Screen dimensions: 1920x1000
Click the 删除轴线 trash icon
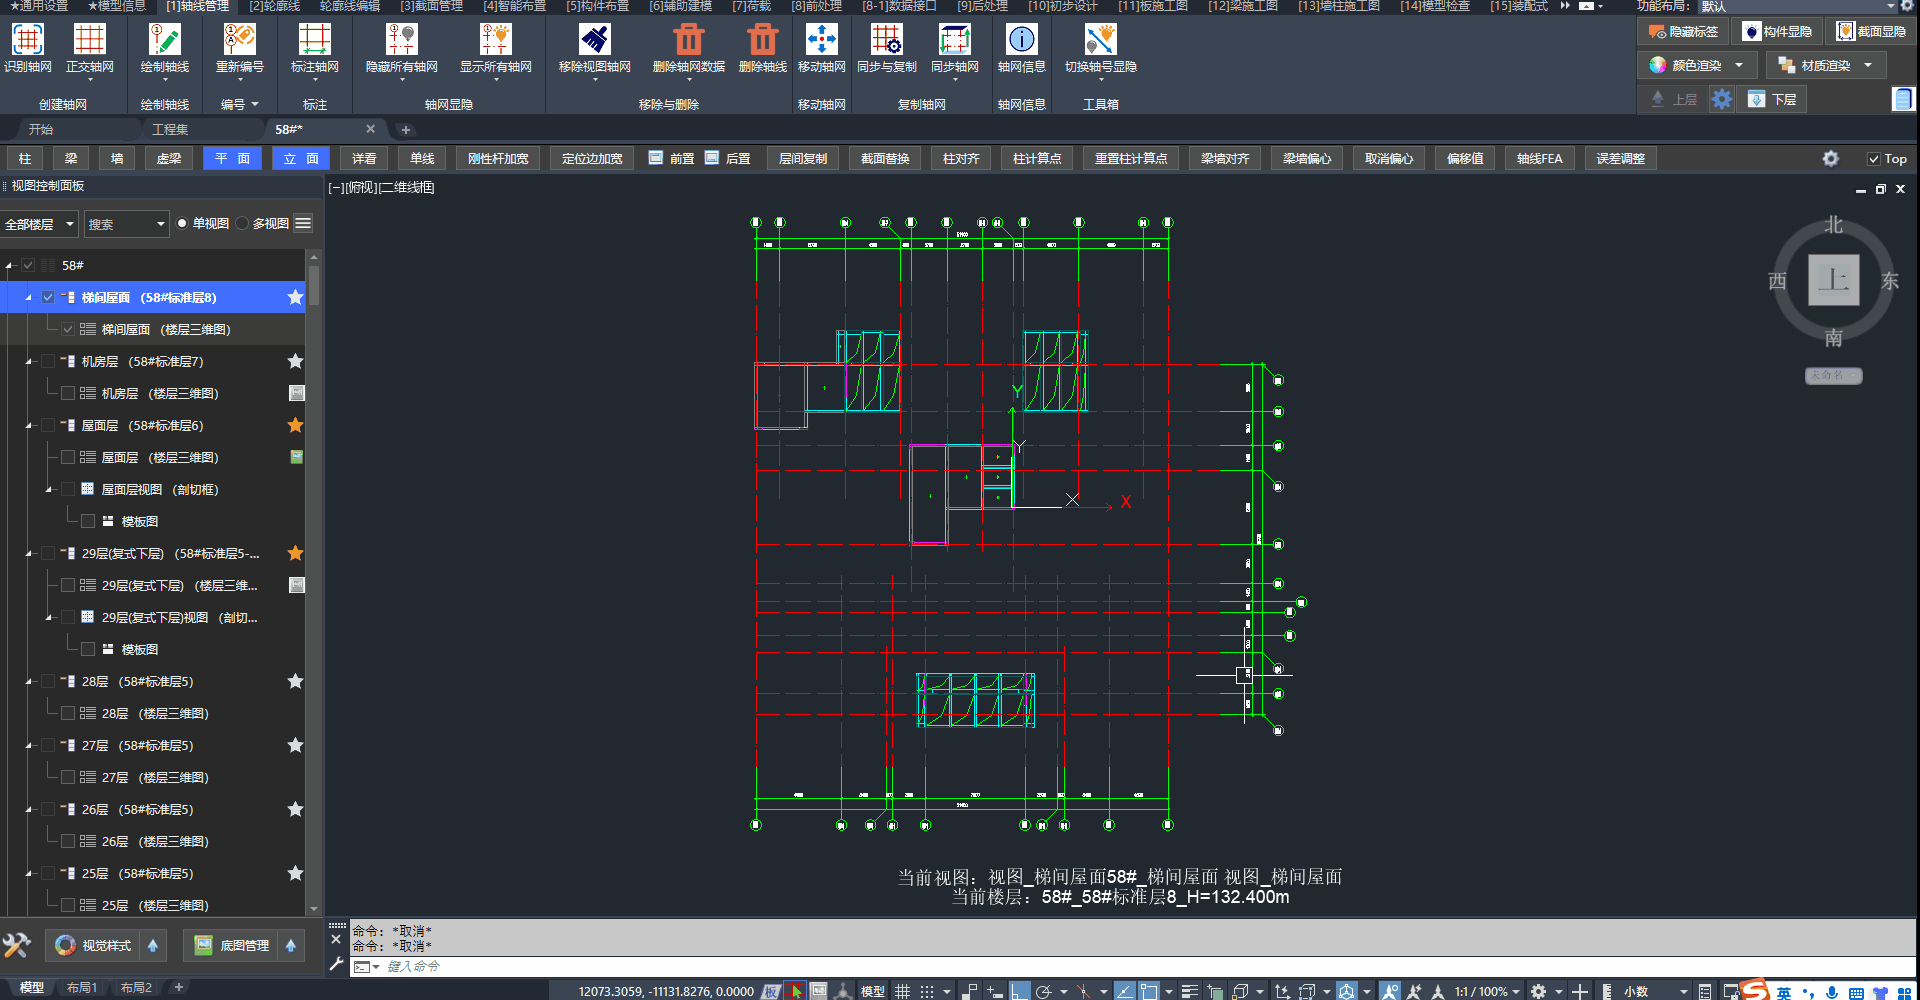[x=762, y=40]
